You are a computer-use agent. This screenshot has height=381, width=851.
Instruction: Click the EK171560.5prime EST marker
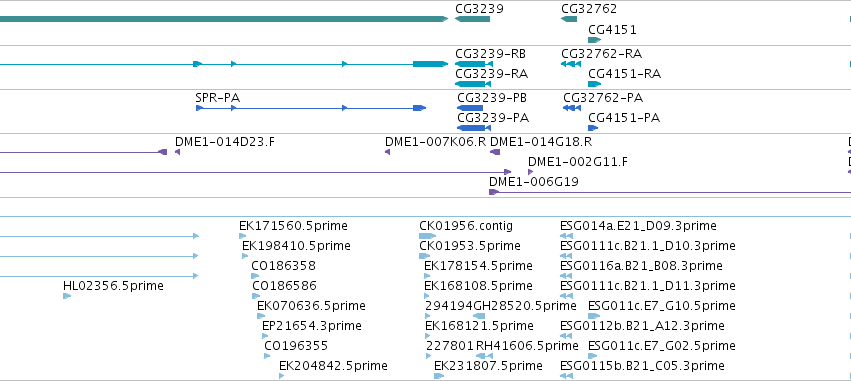point(243,236)
